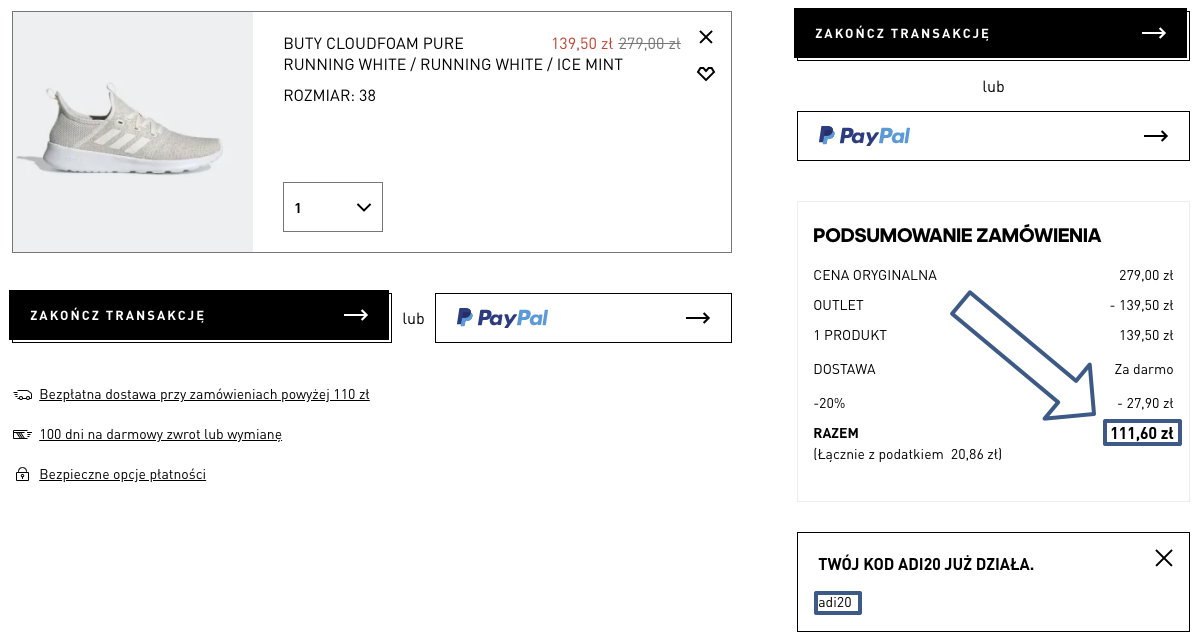Click ZAKOŃCZ TRANSAKCJĘ button below the cart item

coord(199,315)
